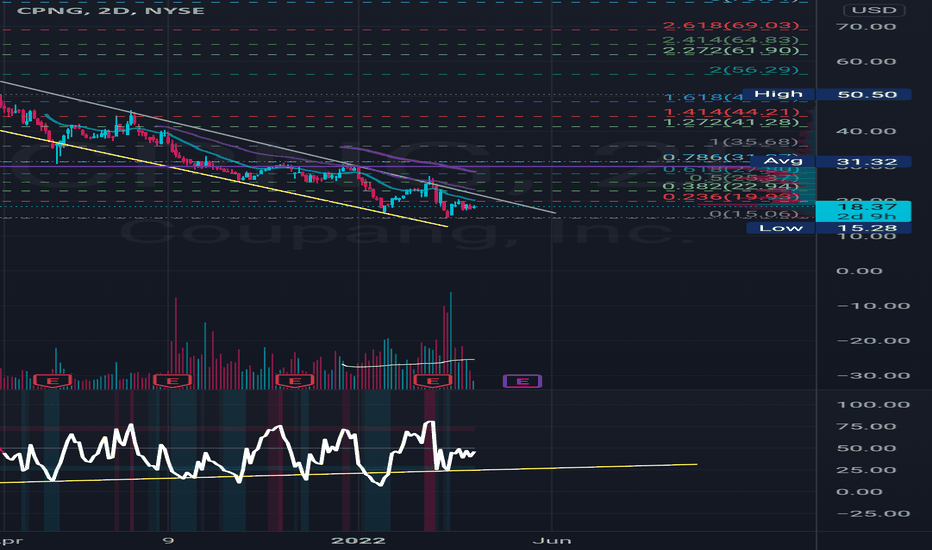
Task: Click the 75.00 oscillator scale value
Action: tap(866, 427)
